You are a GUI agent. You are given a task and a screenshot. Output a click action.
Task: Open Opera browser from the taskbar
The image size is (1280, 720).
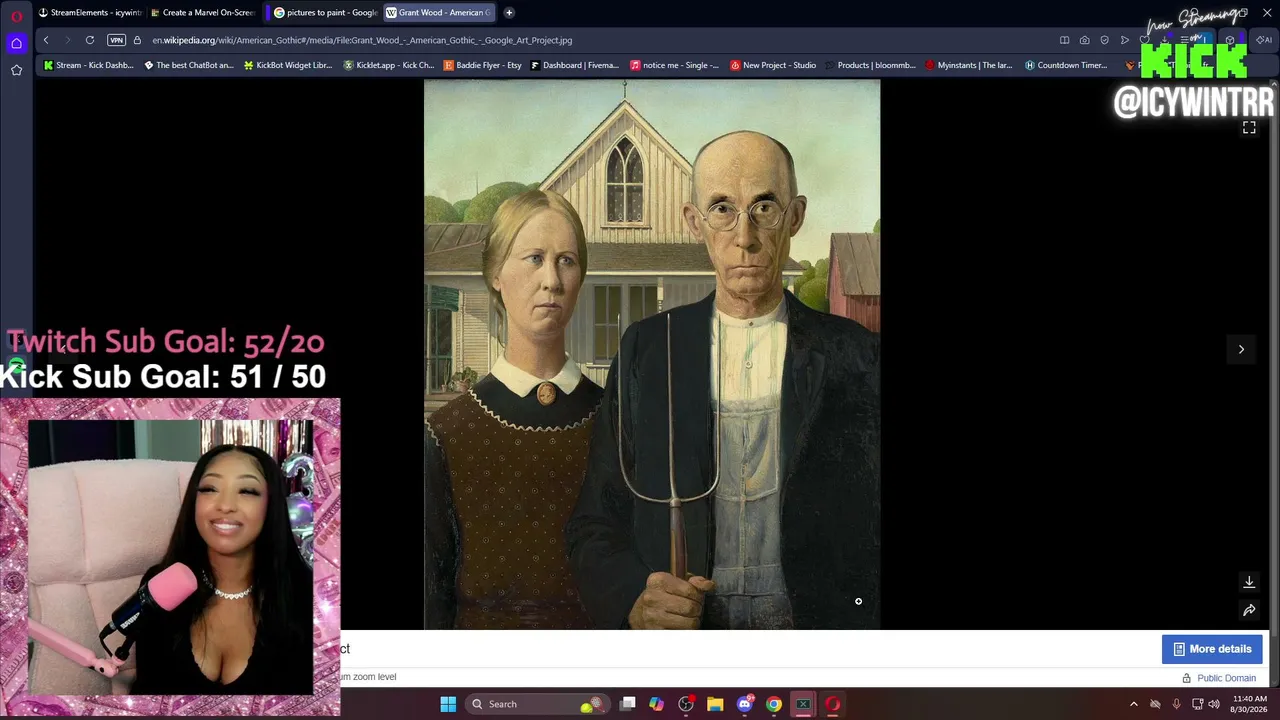pyautogui.click(x=832, y=704)
